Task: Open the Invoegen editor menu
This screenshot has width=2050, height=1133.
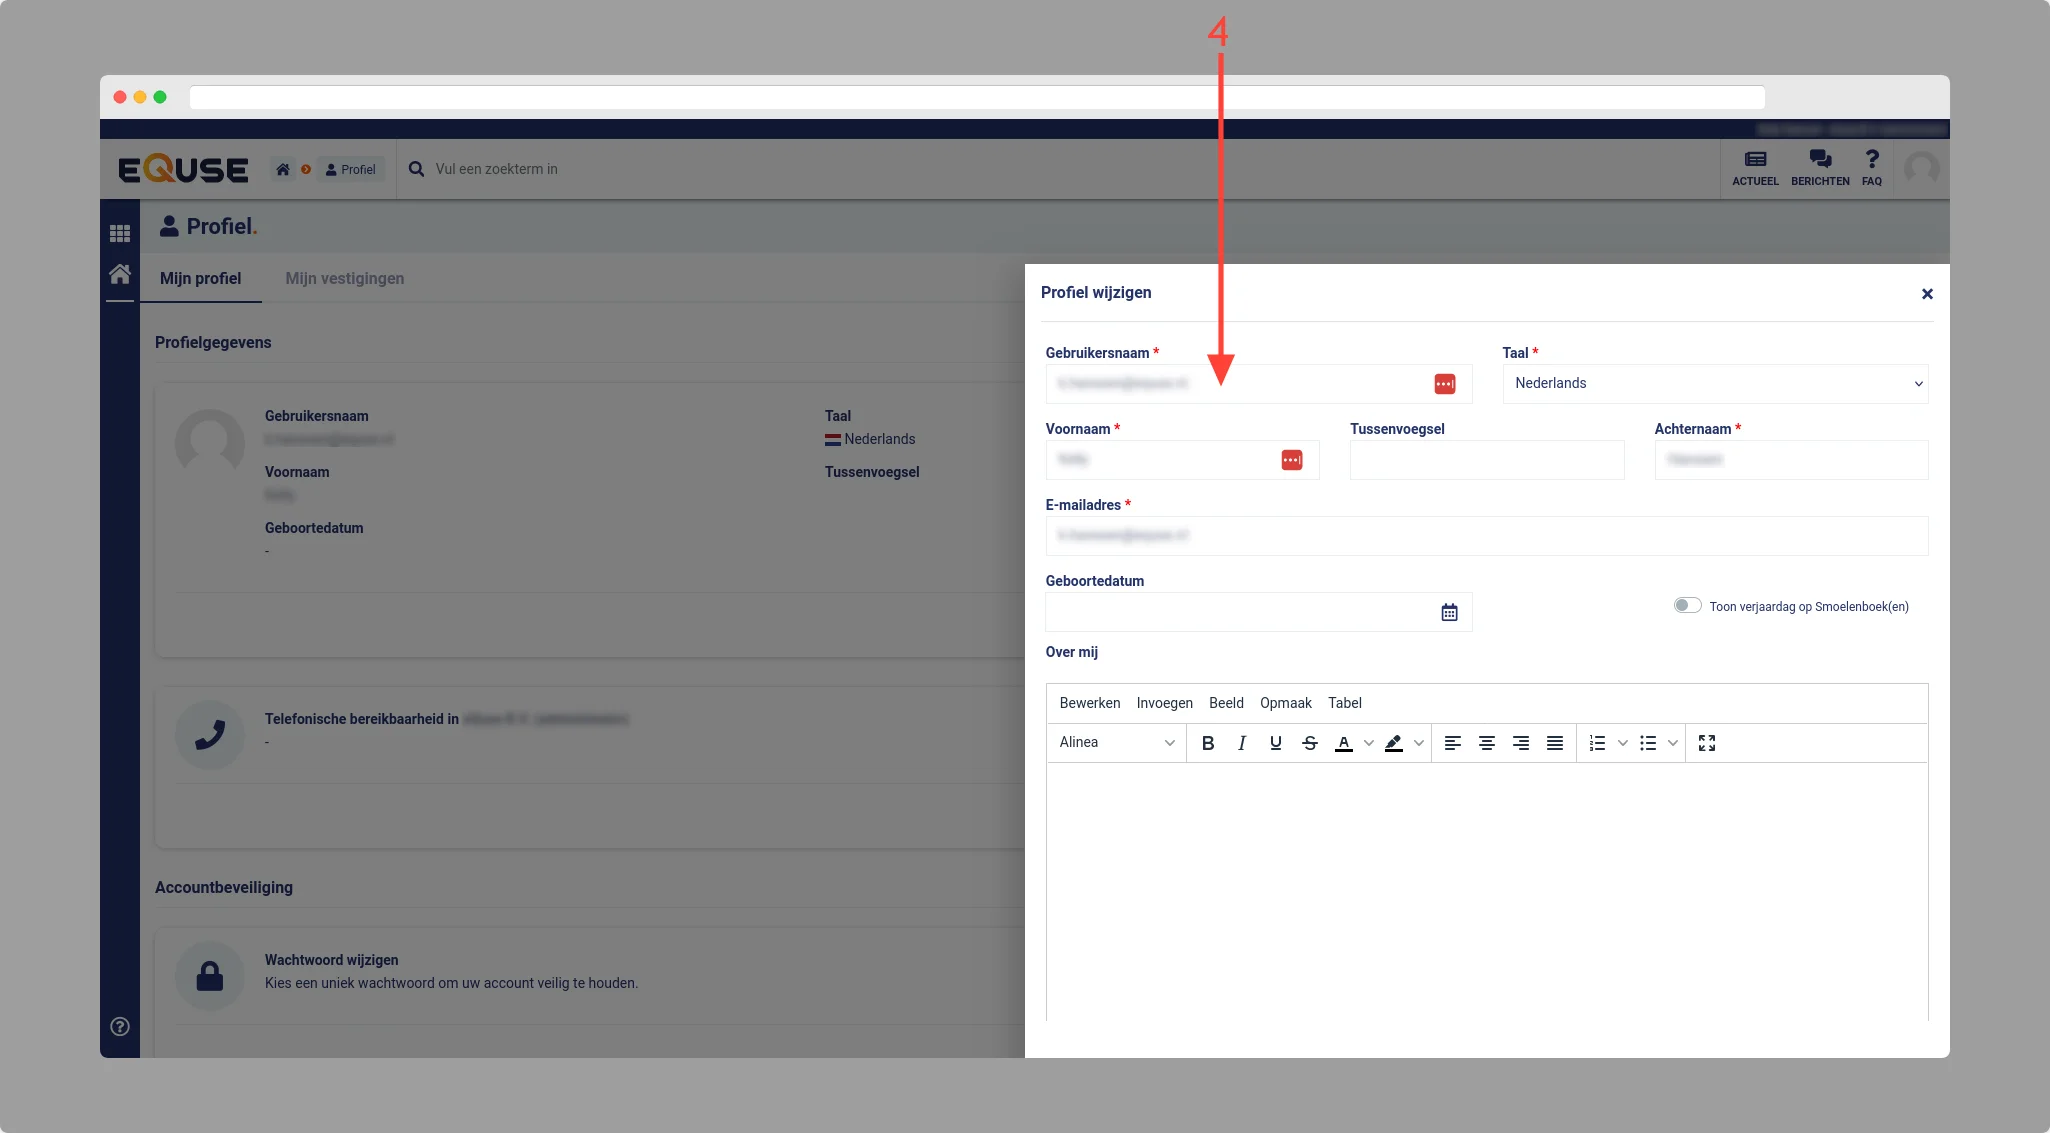Action: [1164, 703]
